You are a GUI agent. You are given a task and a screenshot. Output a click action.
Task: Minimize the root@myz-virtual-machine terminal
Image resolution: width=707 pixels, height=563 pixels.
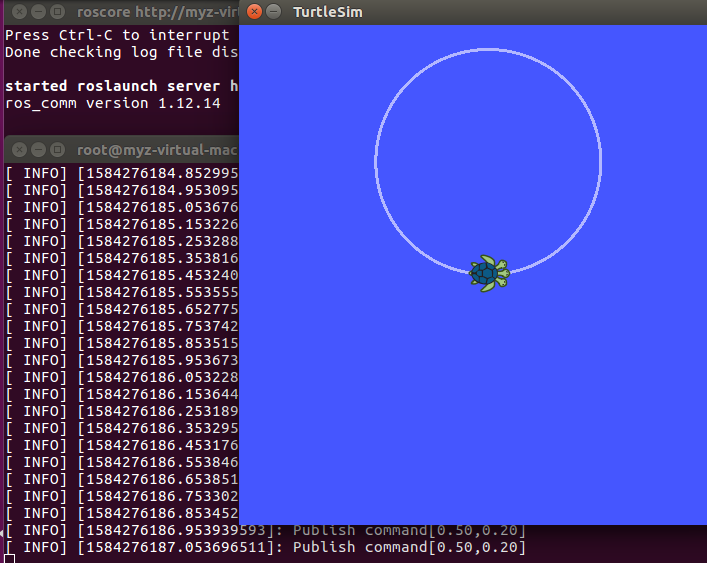tap(38, 150)
